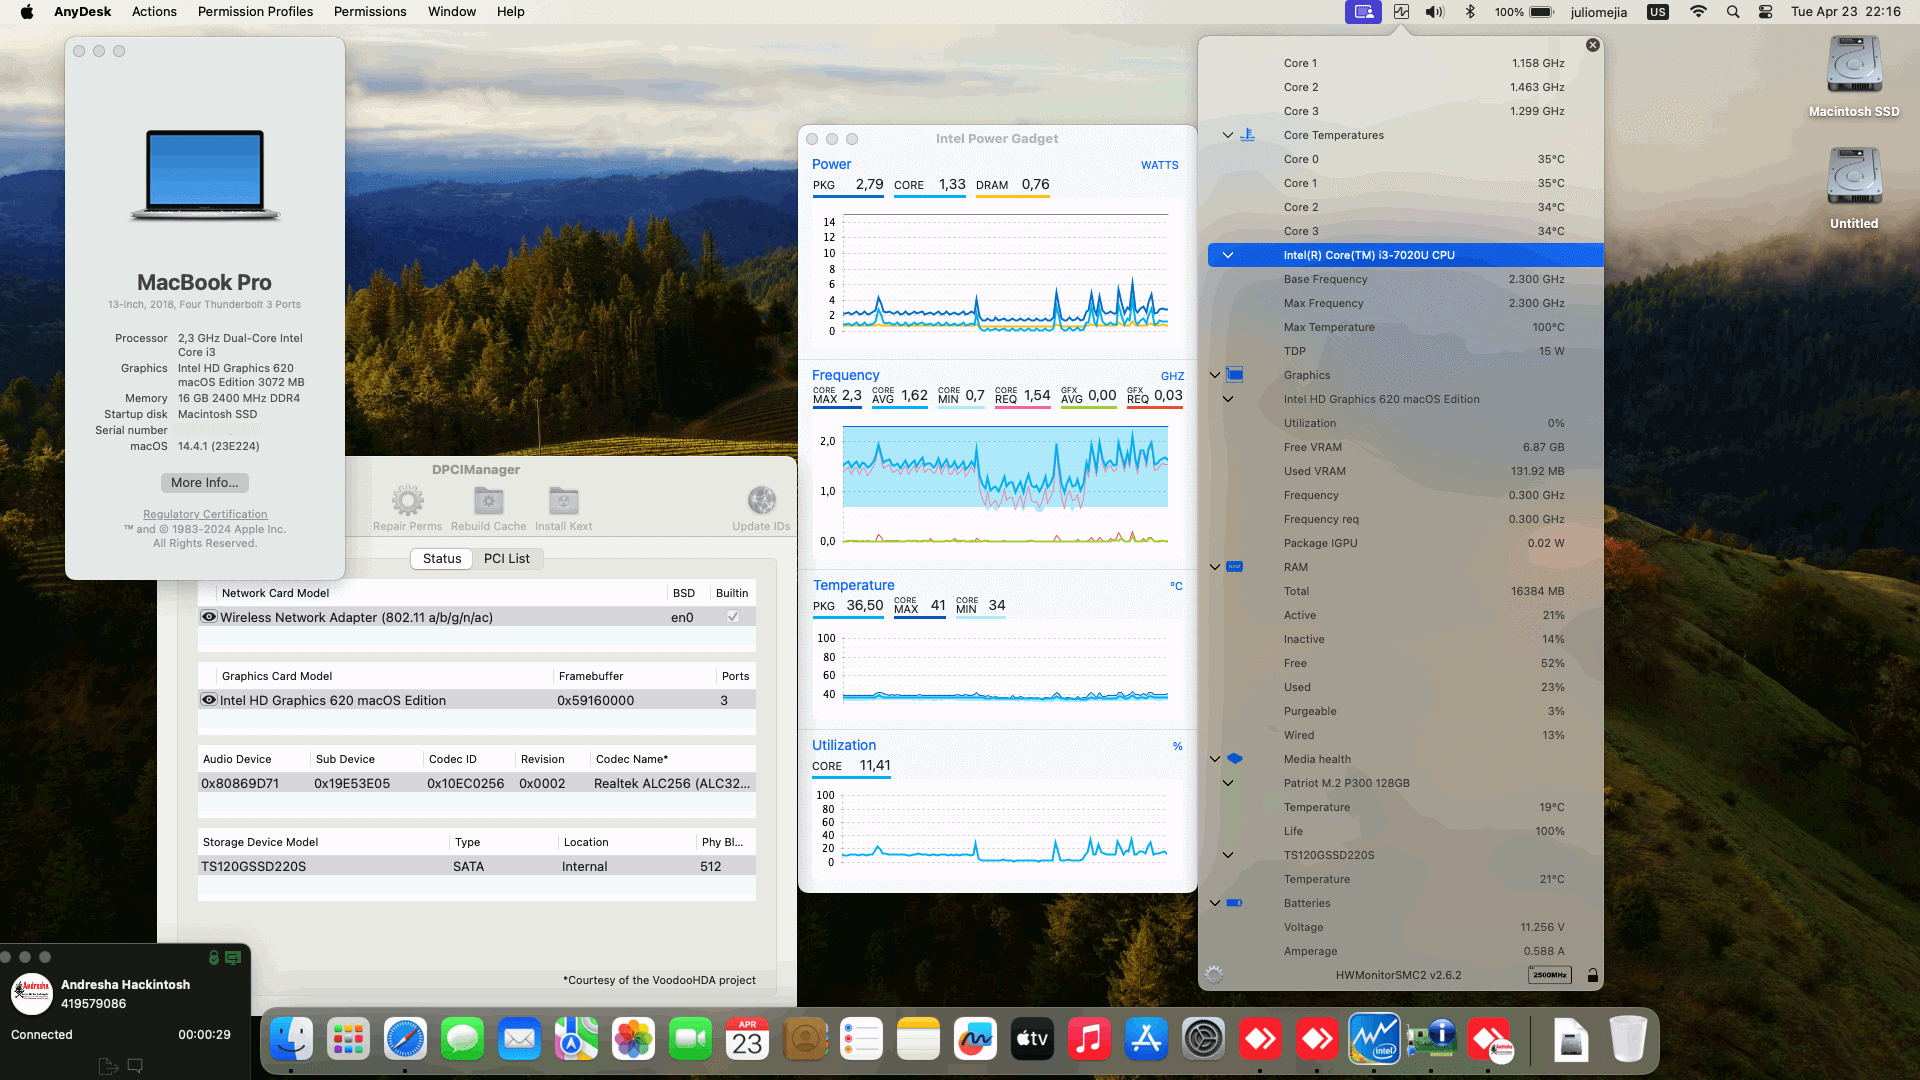Image resolution: width=1920 pixels, height=1080 pixels.
Task: Open Untitled drive on desktop
Action: pyautogui.click(x=1854, y=178)
